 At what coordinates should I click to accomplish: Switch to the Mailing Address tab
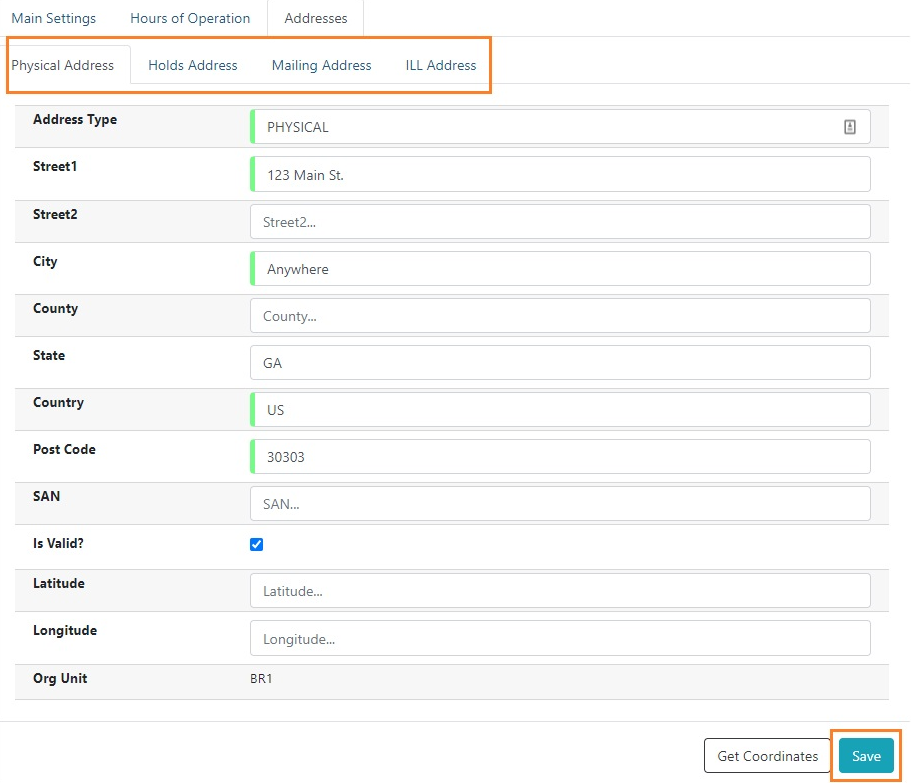(x=321, y=65)
